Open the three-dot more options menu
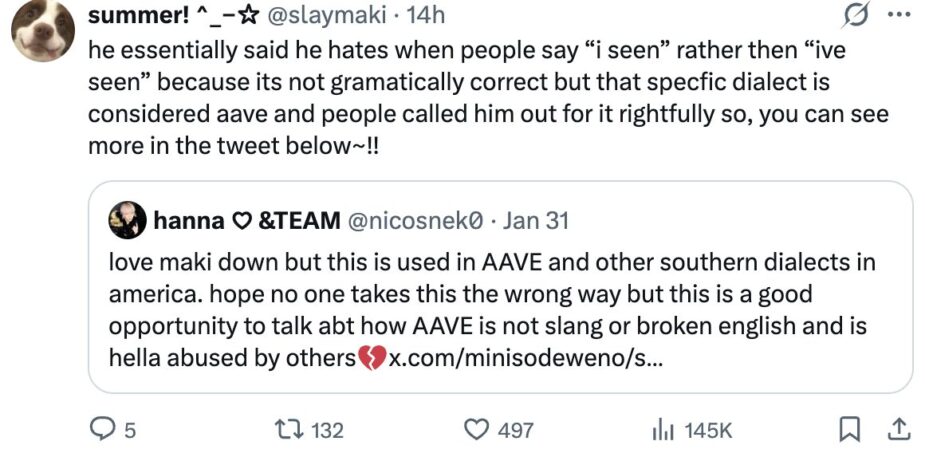This screenshot has width=925, height=453. [x=899, y=15]
